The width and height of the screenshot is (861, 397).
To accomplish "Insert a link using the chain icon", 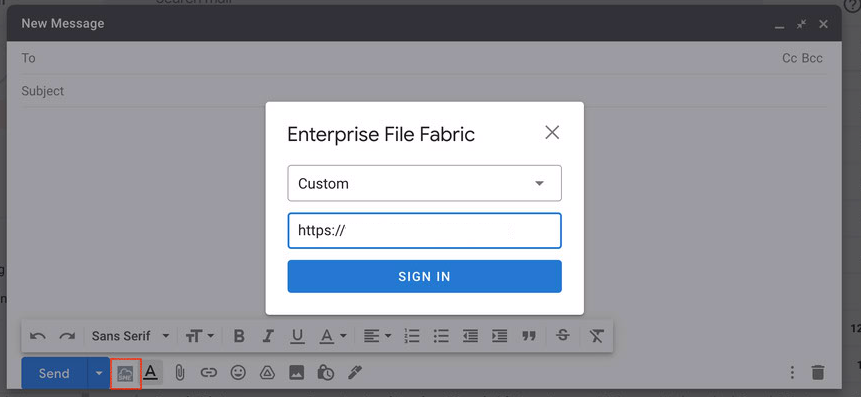I will (209, 373).
